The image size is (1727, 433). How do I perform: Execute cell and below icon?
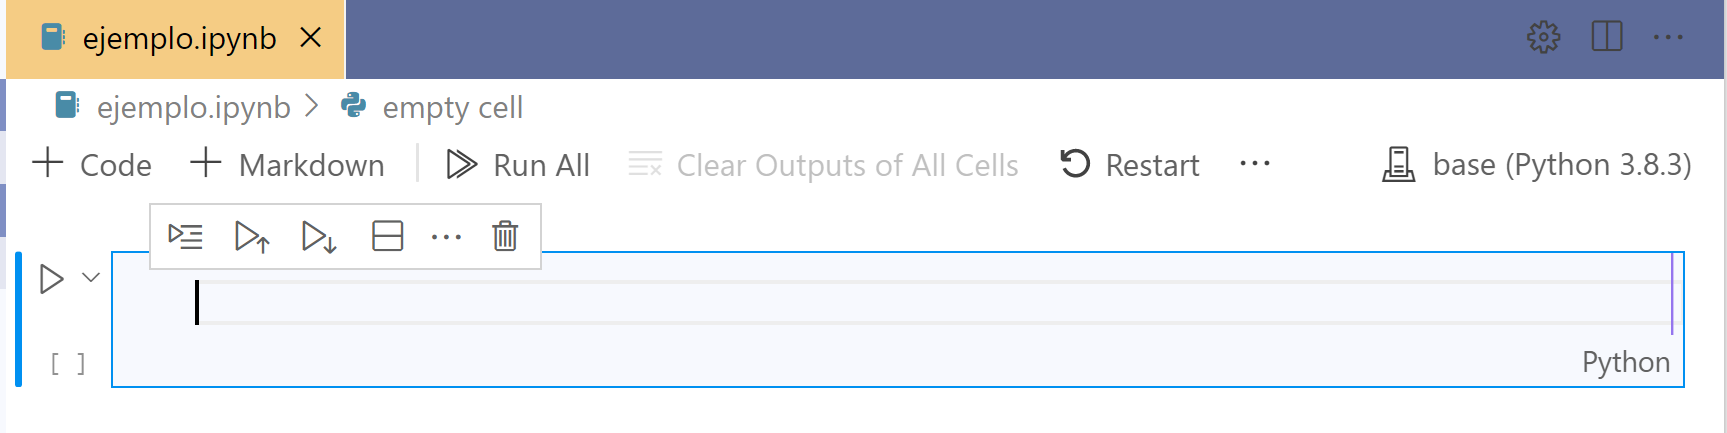318,237
